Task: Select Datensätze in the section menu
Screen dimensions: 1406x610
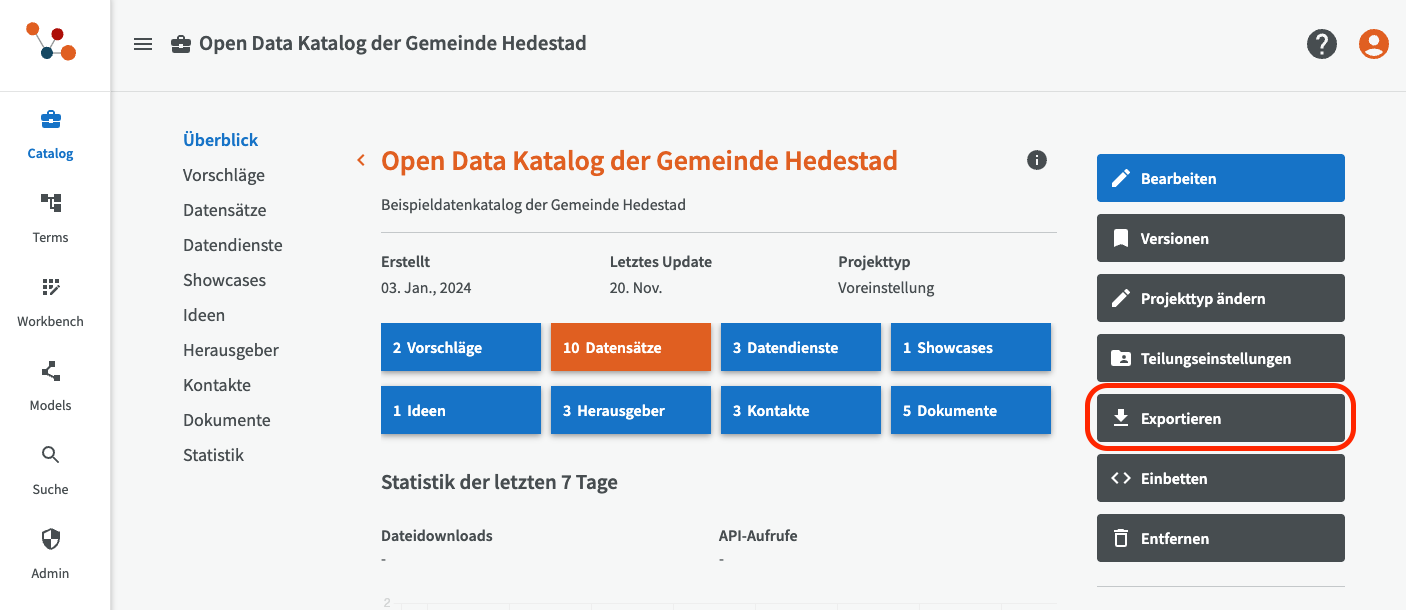Action: pyautogui.click(x=224, y=210)
